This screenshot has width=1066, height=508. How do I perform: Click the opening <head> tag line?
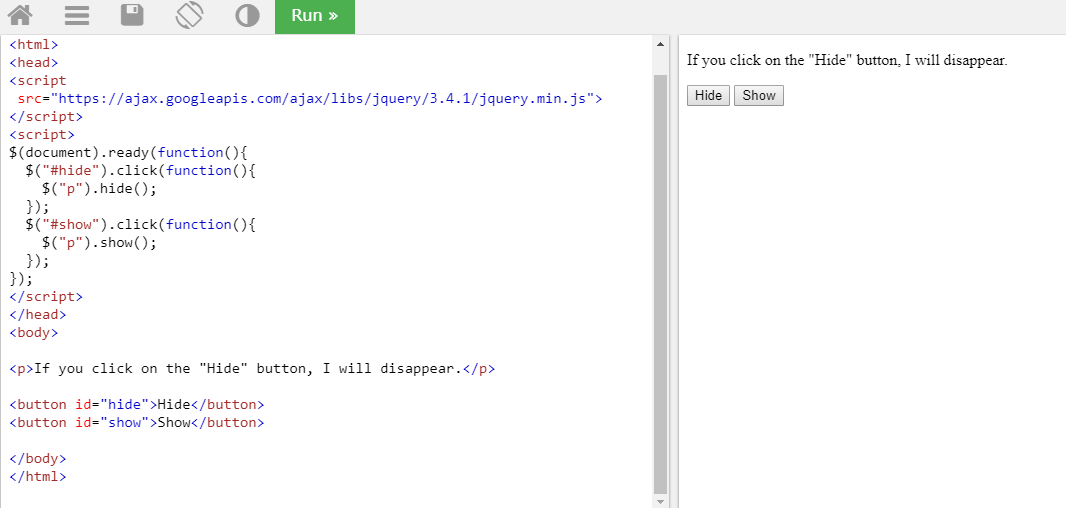click(x=34, y=63)
